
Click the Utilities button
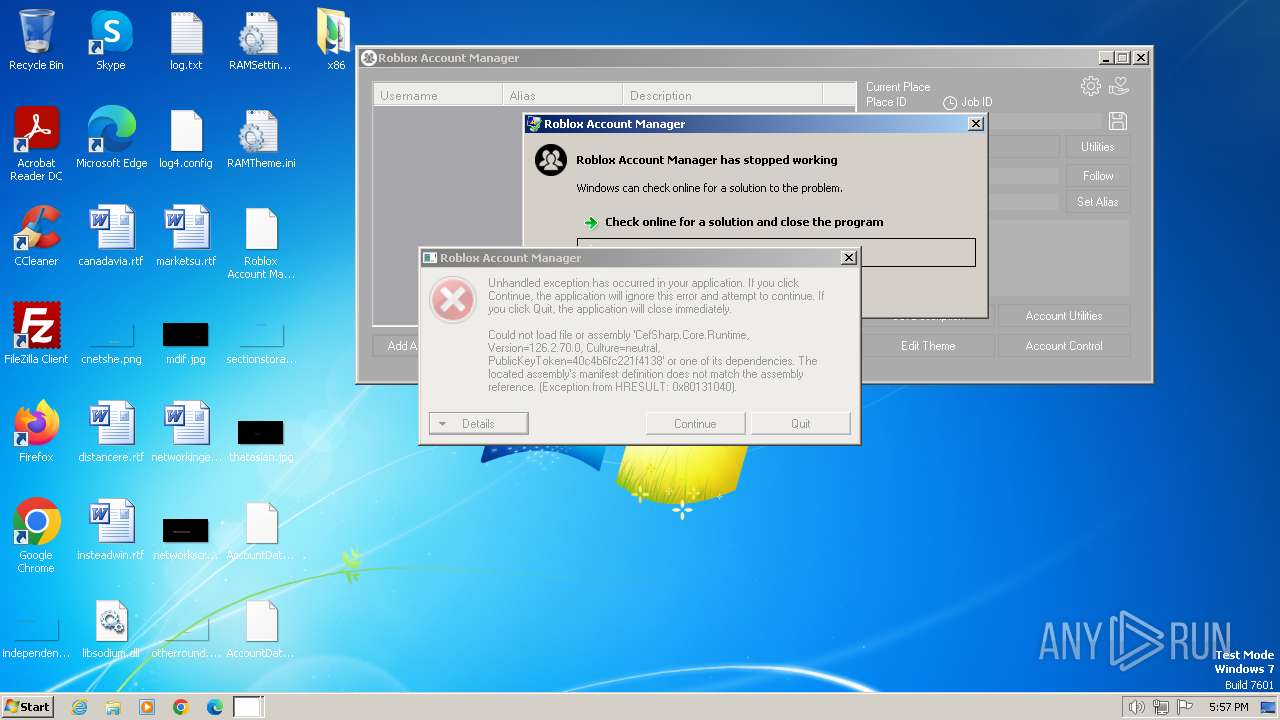coord(1097,147)
